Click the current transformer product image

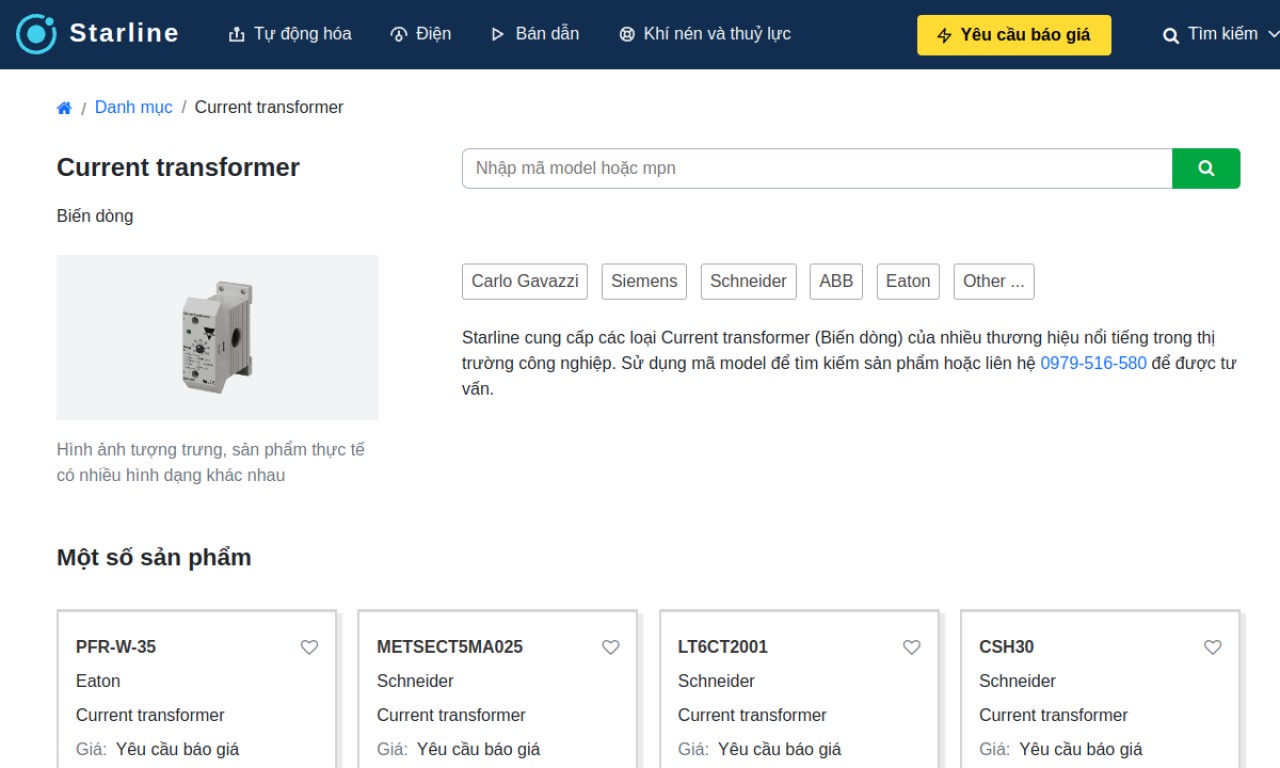coord(218,337)
